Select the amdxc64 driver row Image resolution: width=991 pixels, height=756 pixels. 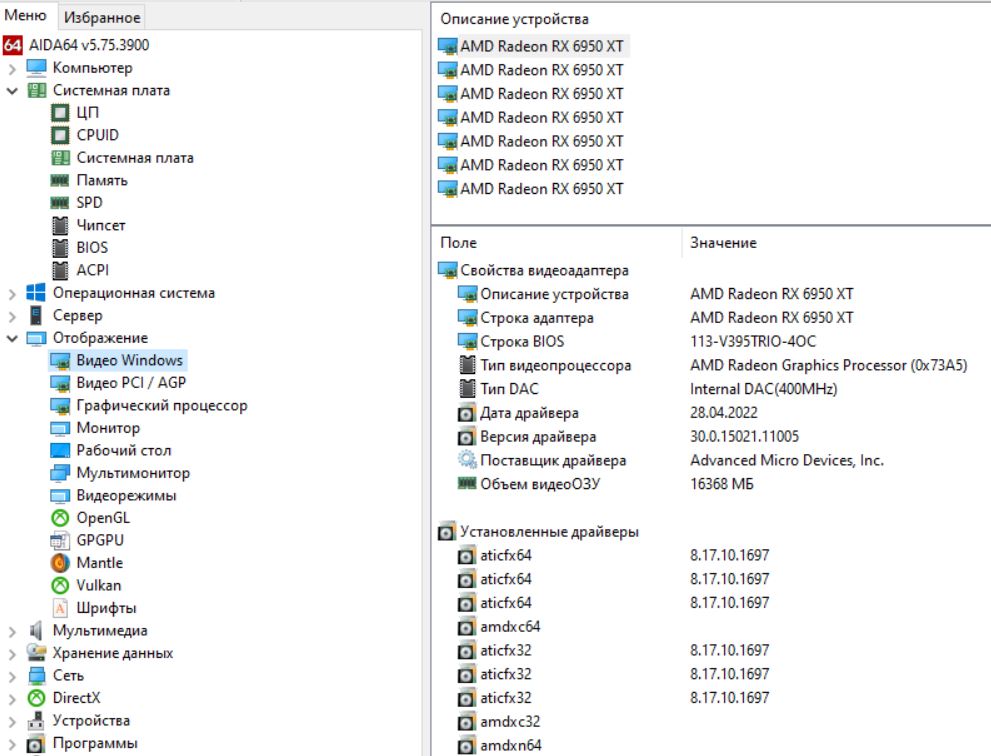coord(510,627)
